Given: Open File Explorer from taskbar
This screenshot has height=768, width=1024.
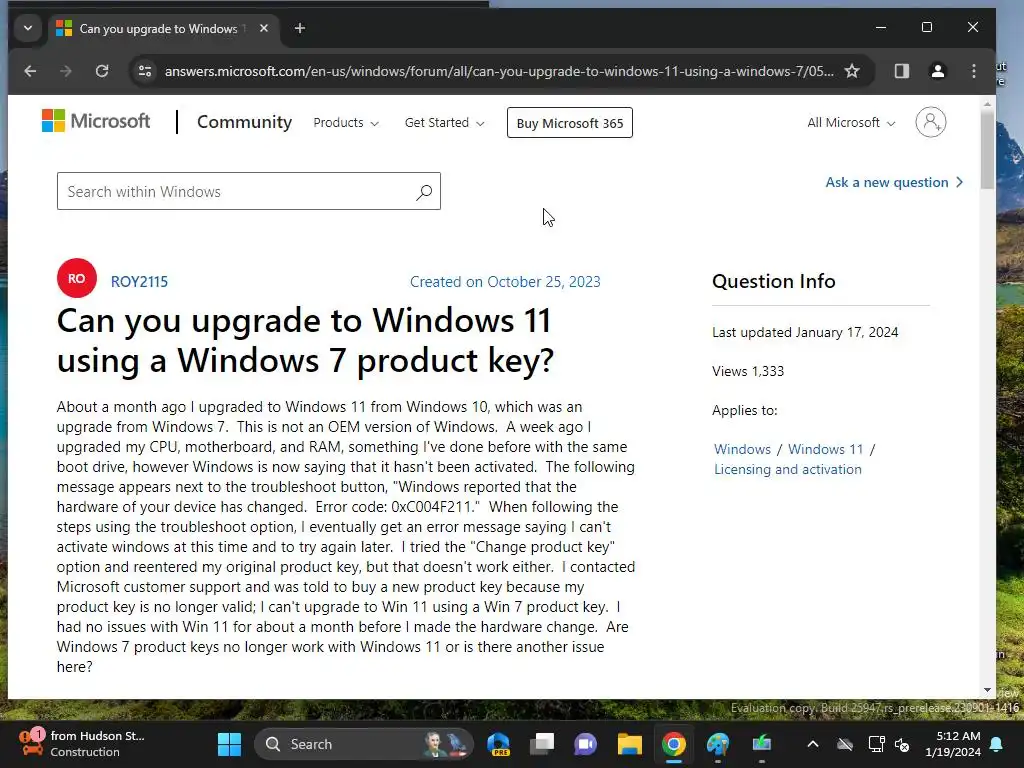Looking at the screenshot, I should [630, 744].
